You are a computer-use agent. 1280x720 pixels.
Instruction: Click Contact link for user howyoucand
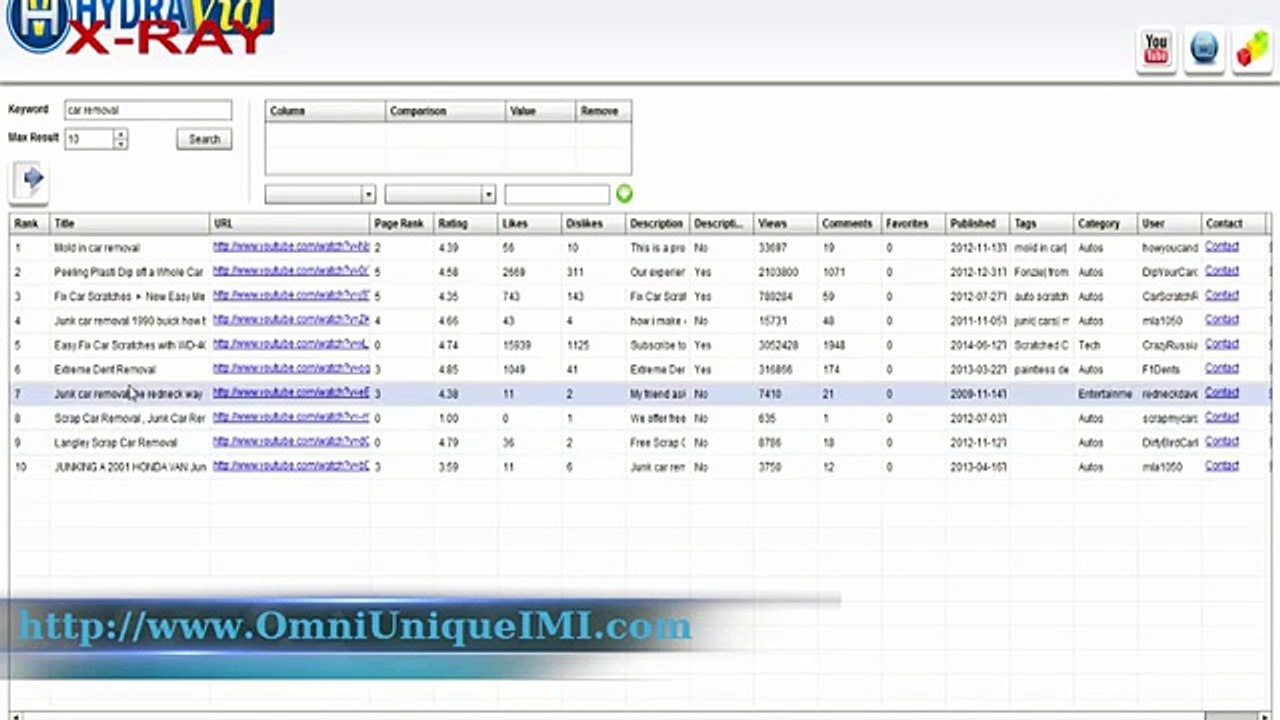(x=1222, y=246)
